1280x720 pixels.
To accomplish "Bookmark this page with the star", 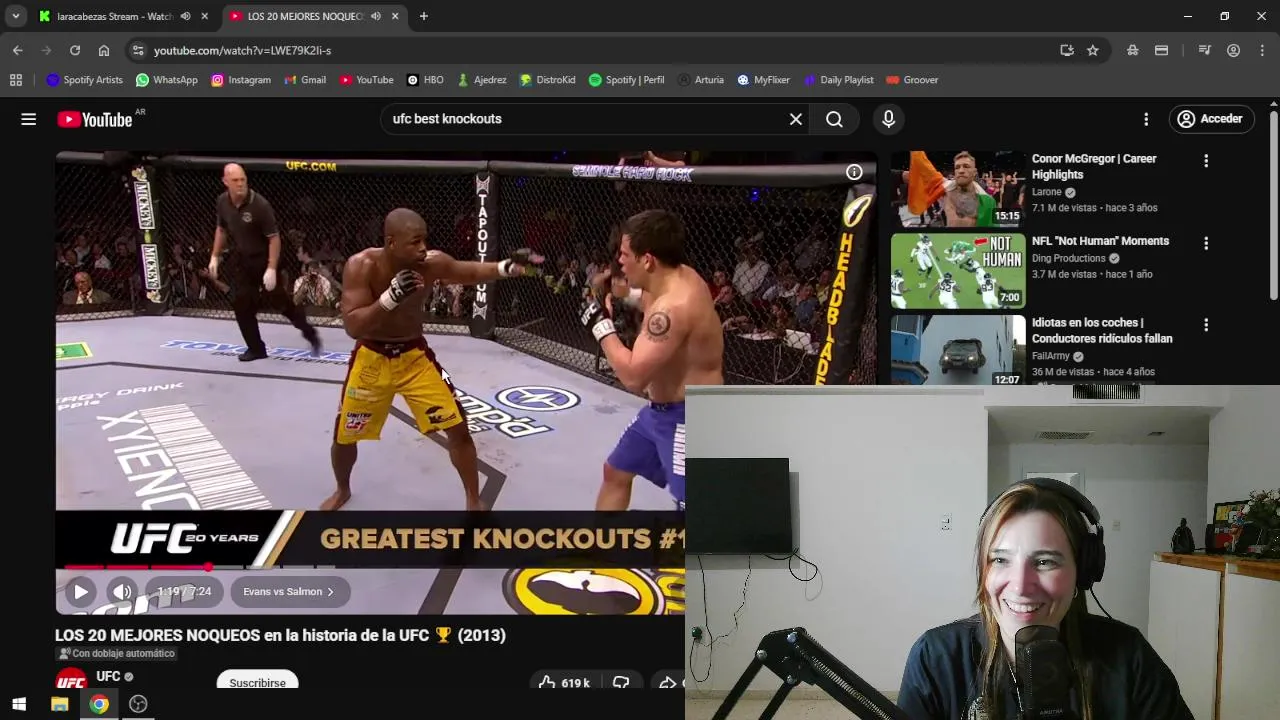I will coord(1093,50).
